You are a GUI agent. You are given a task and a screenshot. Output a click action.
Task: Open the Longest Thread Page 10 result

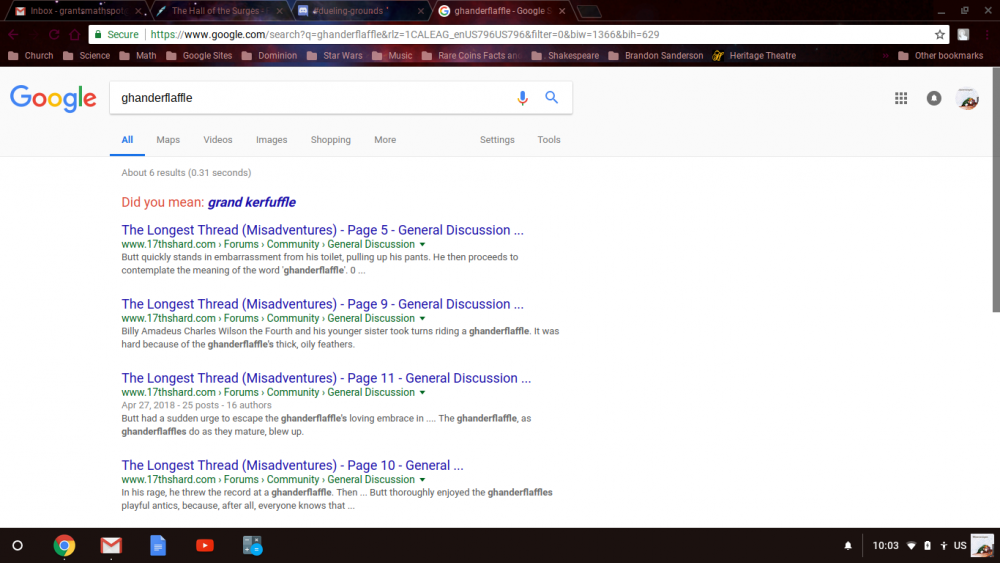tap(292, 465)
